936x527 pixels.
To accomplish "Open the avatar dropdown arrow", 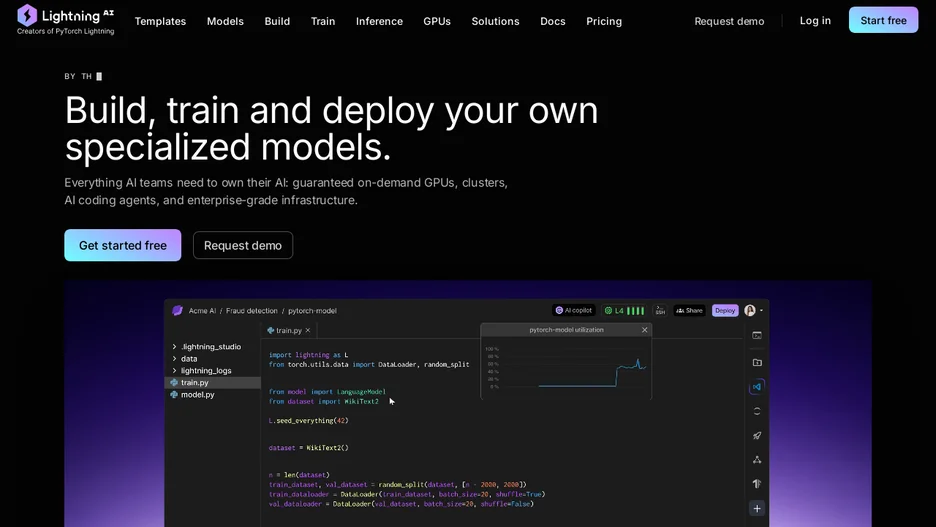I will click(x=761, y=310).
